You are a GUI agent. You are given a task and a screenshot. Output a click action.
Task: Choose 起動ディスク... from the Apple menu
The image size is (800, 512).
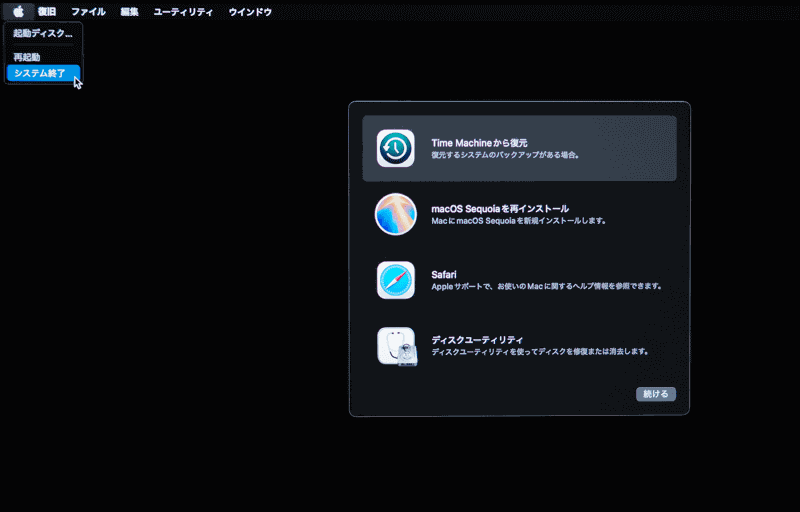(x=43, y=34)
